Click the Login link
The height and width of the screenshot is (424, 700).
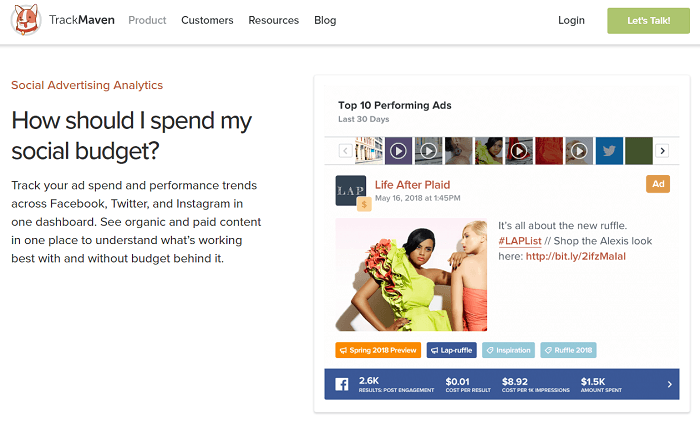(571, 20)
